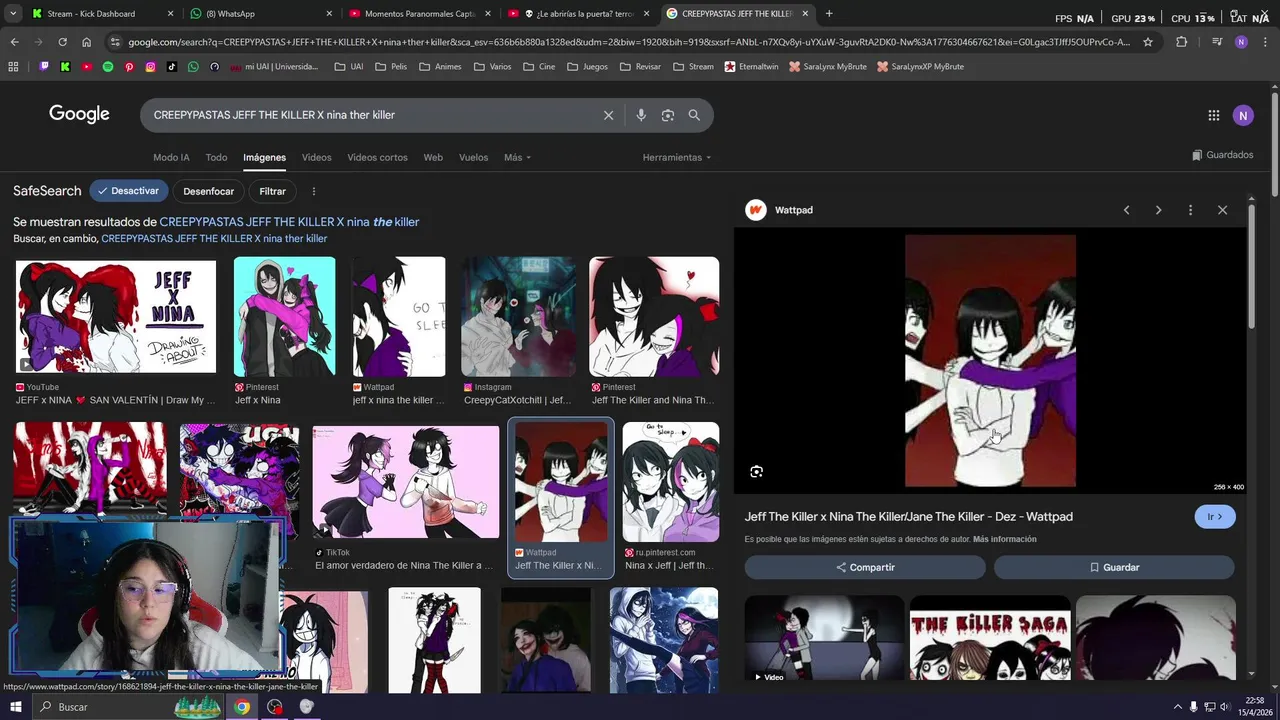Open new browser tab
Screen dimensions: 1280x720
point(829,14)
